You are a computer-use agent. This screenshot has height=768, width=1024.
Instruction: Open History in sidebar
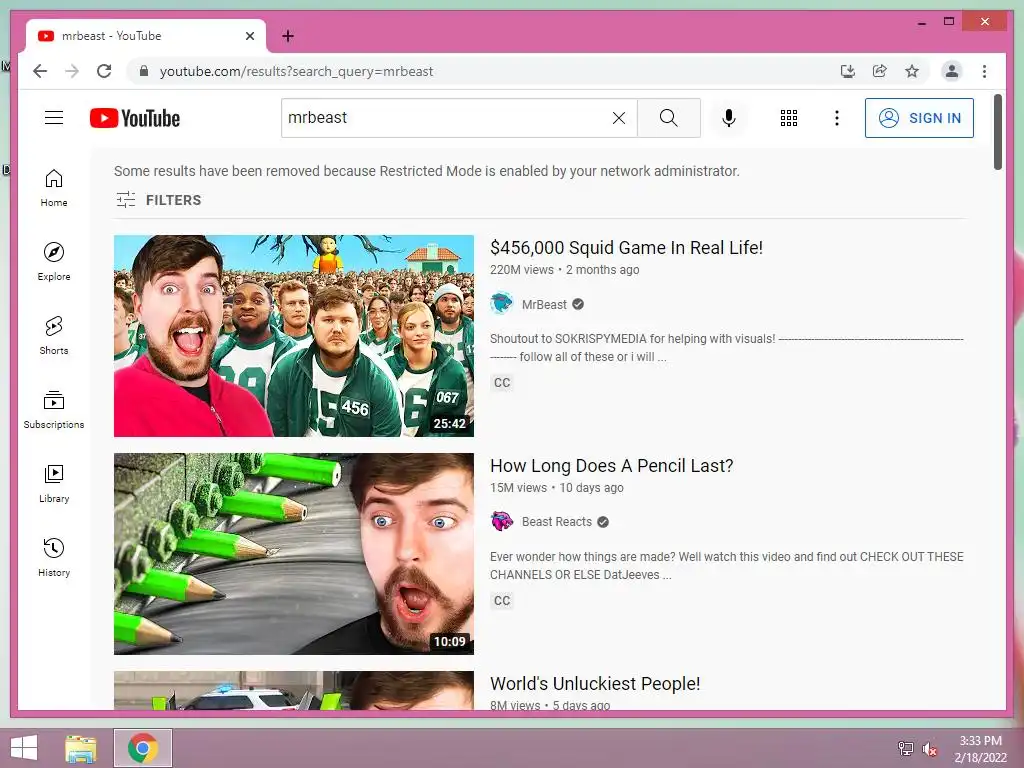point(54,557)
